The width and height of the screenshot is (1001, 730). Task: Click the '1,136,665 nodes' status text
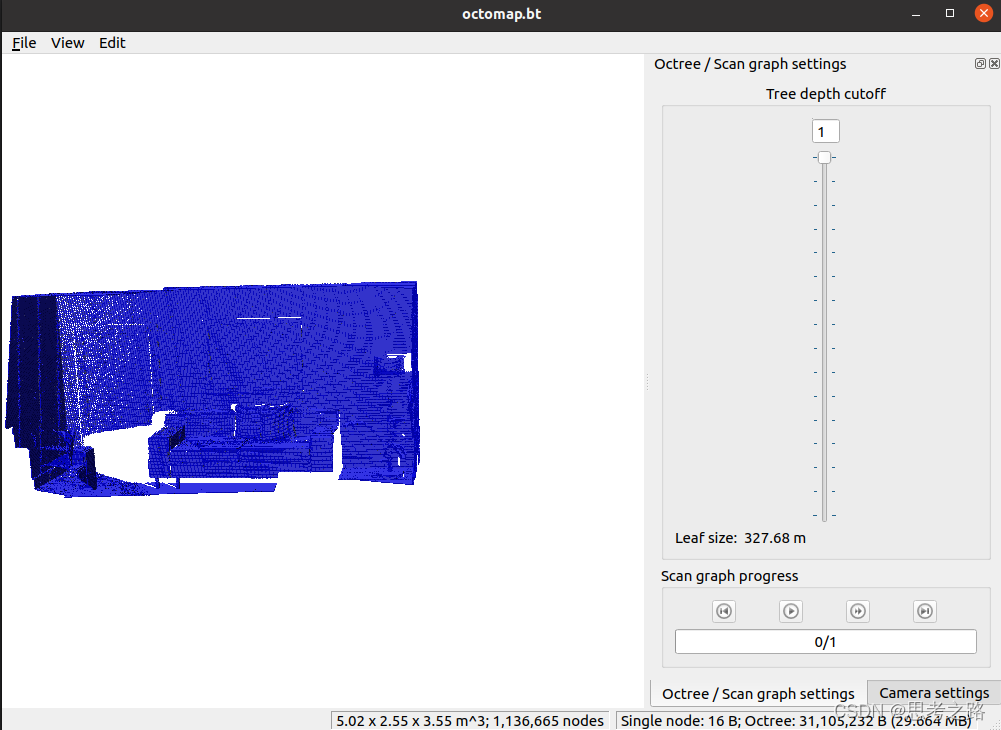[x=548, y=721]
